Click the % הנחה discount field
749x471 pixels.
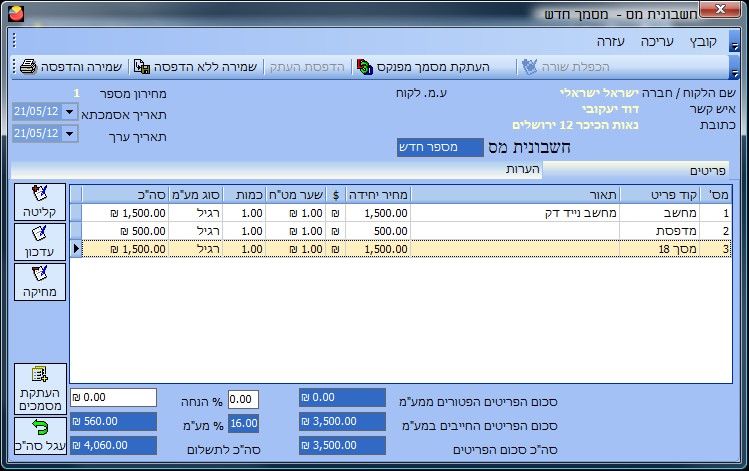tap(243, 399)
